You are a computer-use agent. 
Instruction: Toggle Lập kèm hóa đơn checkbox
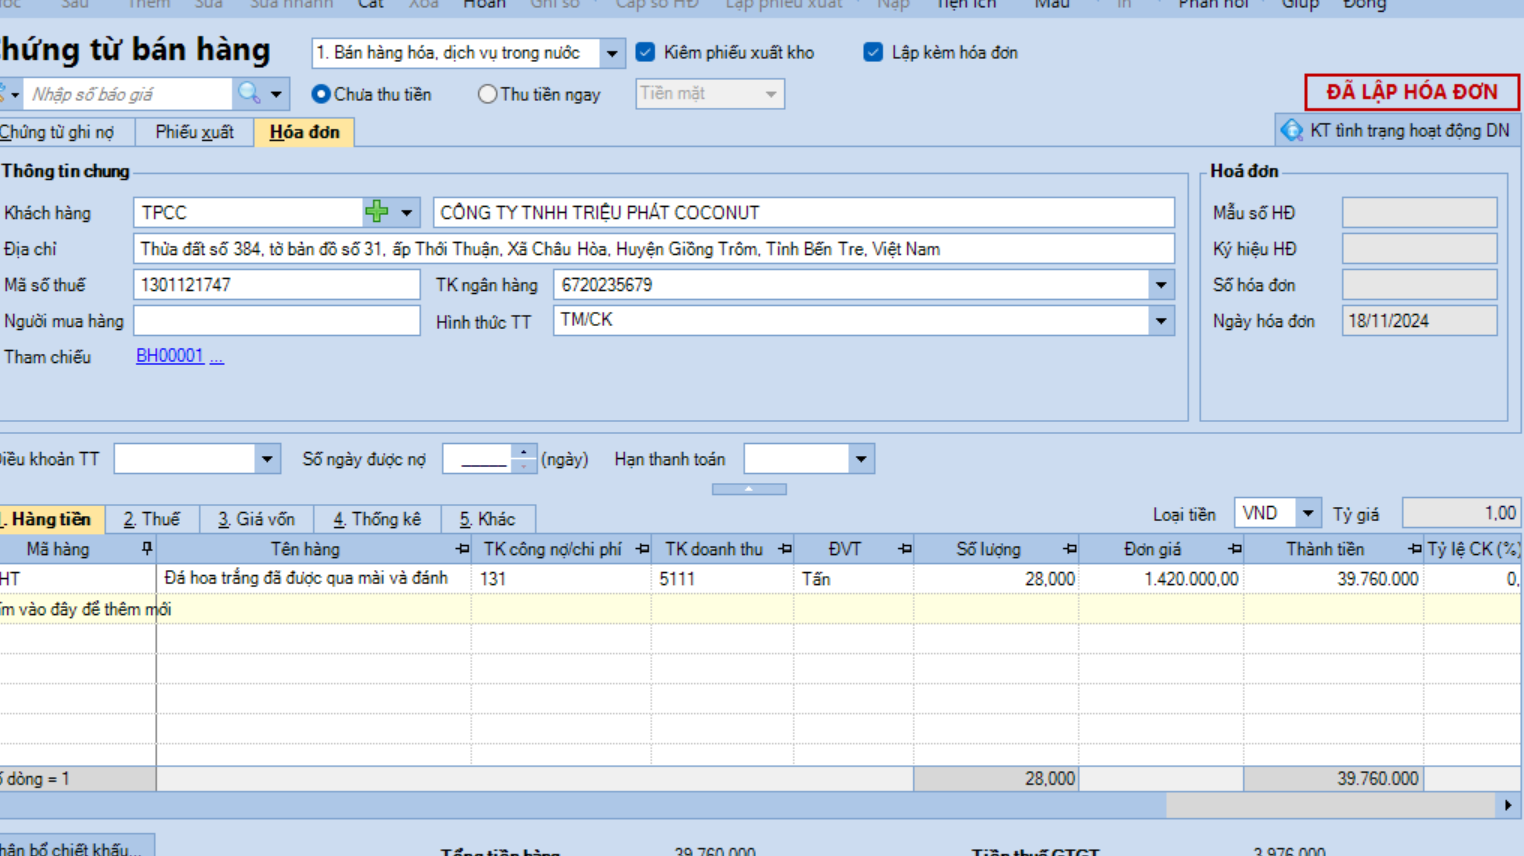coord(873,52)
